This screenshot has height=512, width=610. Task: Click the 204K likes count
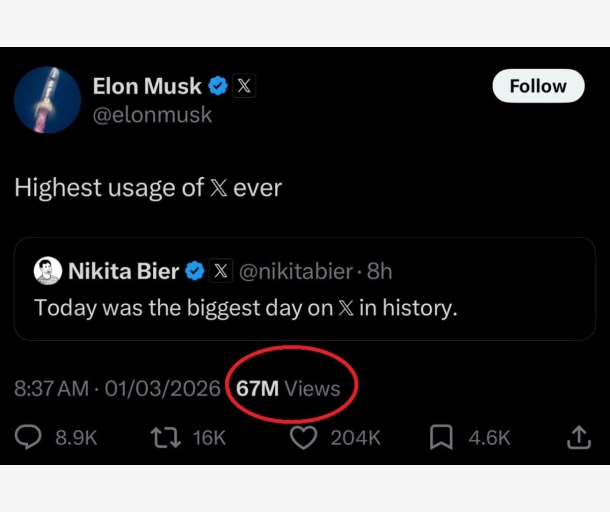click(x=355, y=437)
